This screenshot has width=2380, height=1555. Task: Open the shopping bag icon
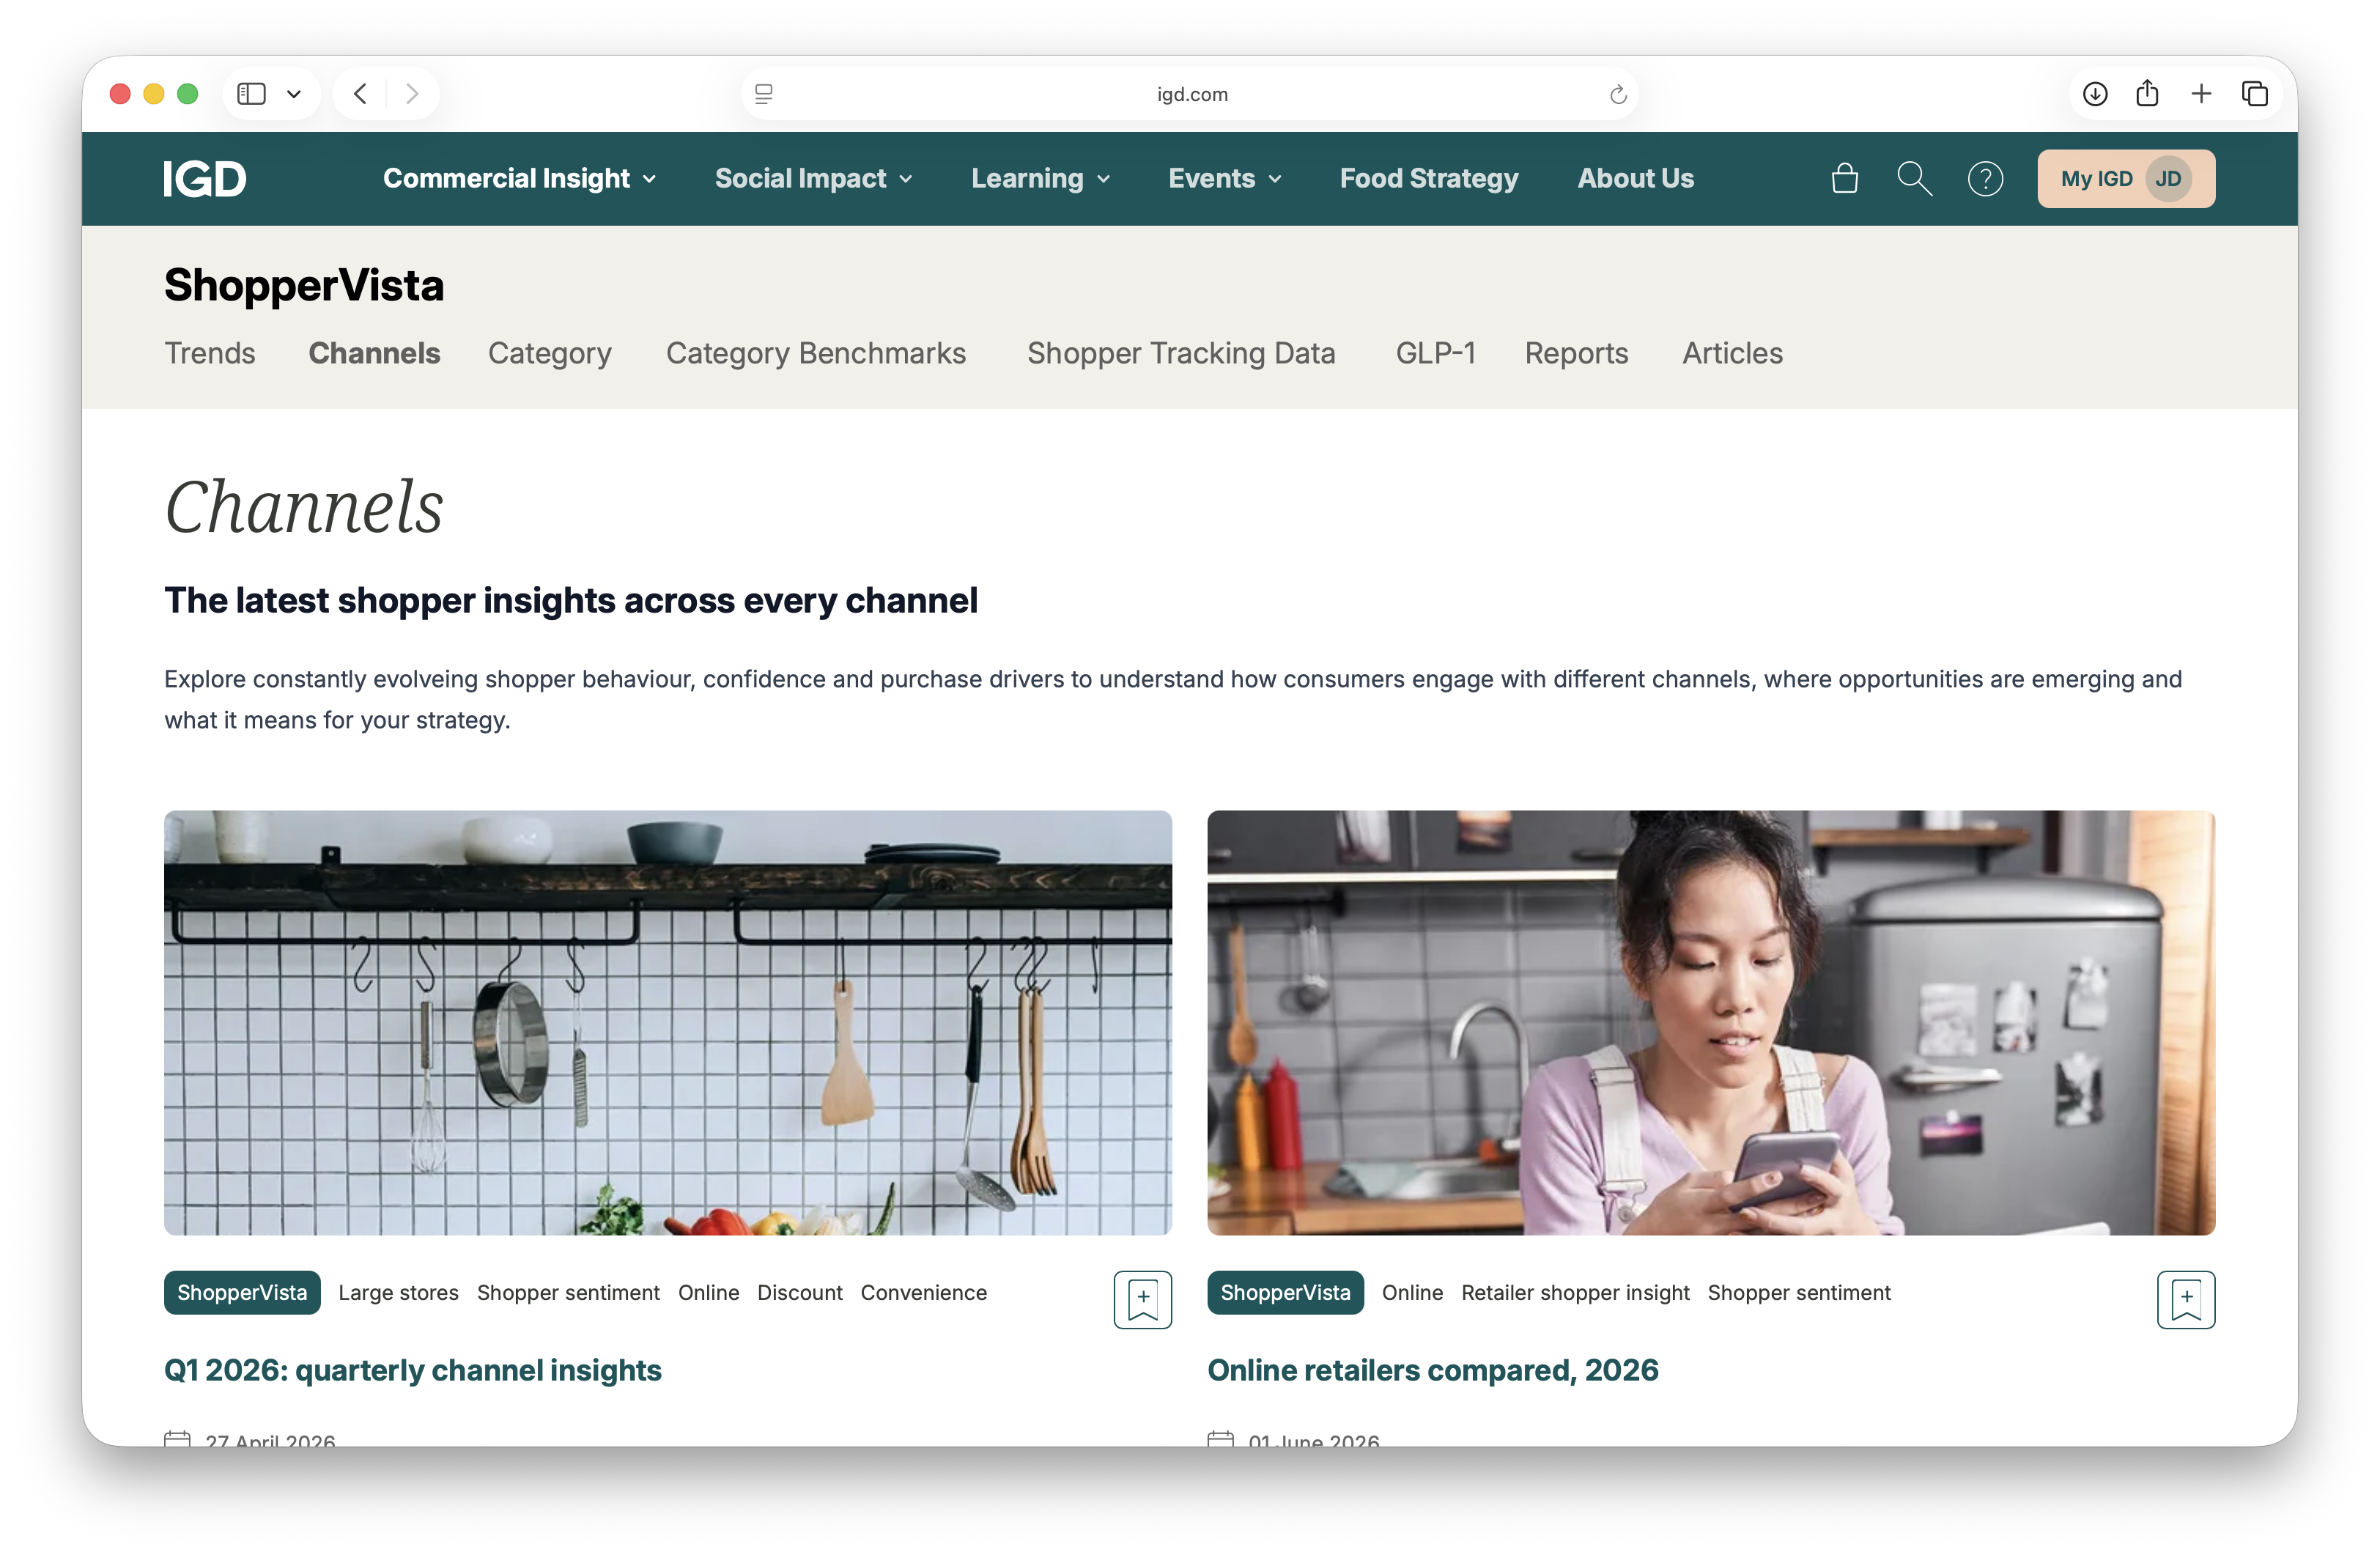(1844, 179)
